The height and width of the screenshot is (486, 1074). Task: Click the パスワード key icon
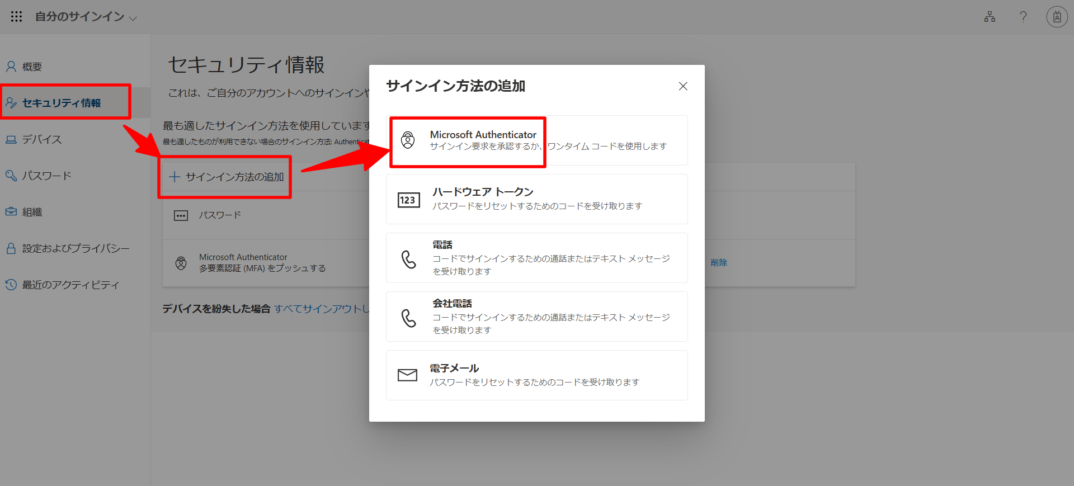[x=11, y=176]
